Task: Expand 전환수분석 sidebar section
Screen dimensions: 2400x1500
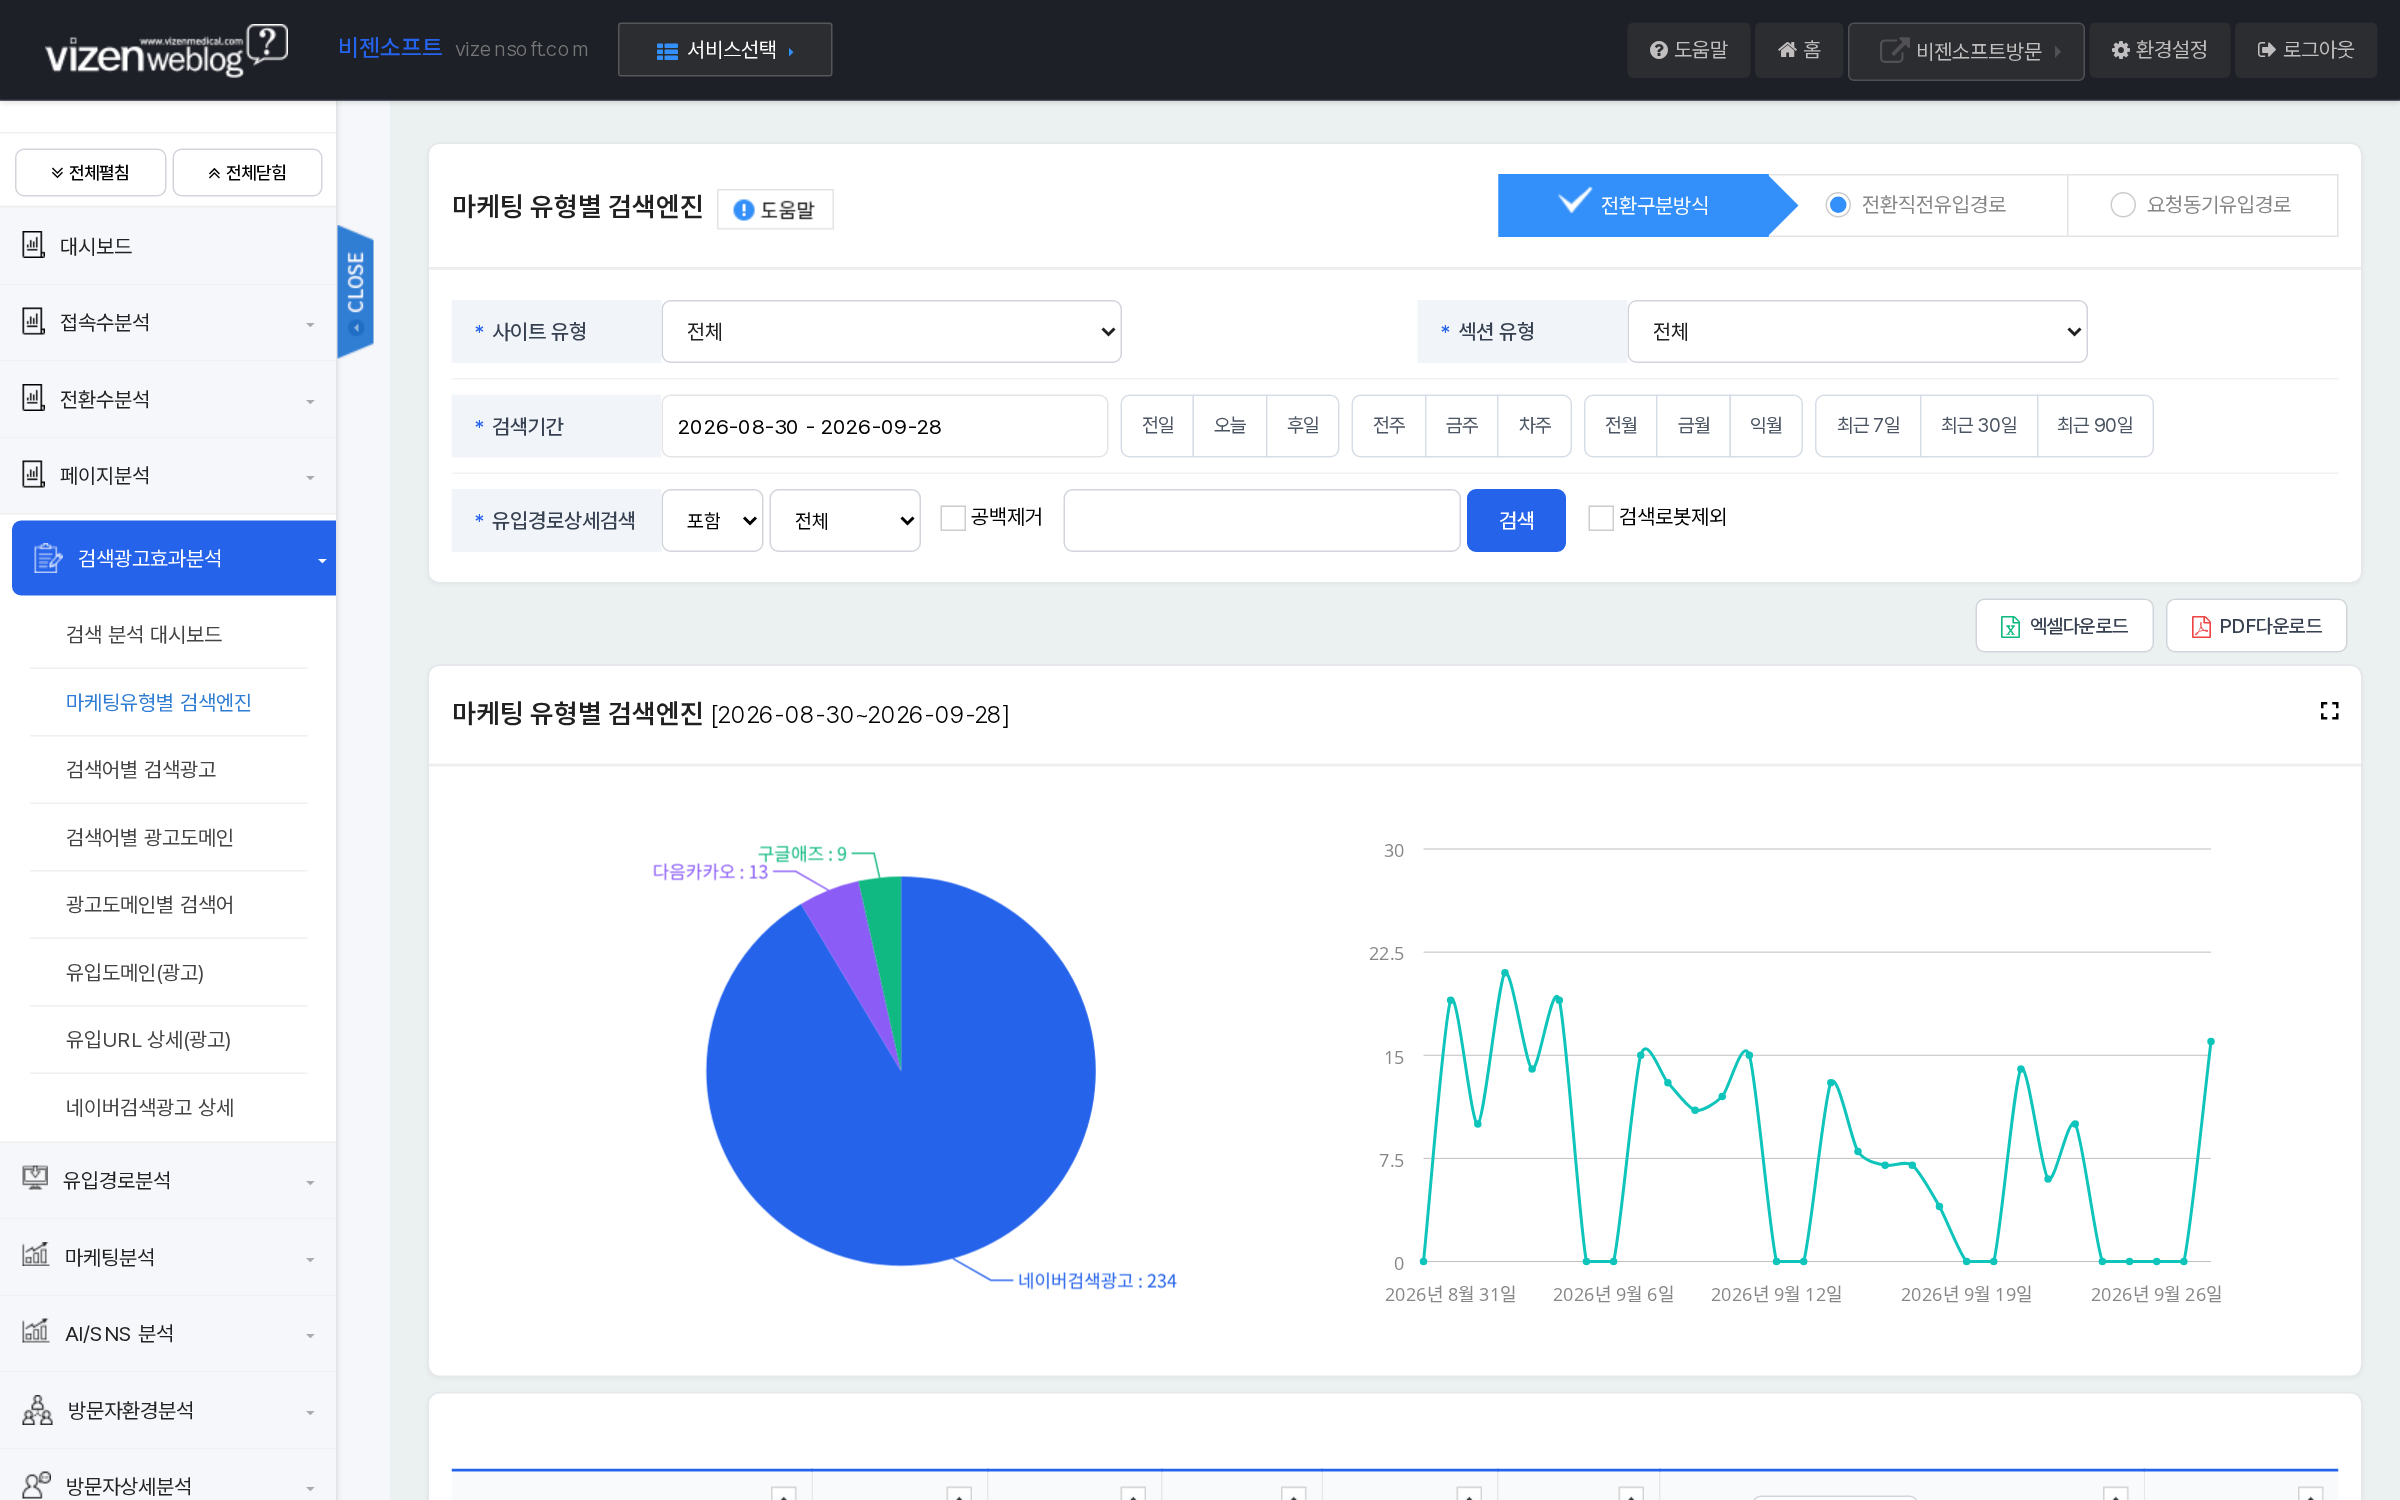Action: pos(168,399)
